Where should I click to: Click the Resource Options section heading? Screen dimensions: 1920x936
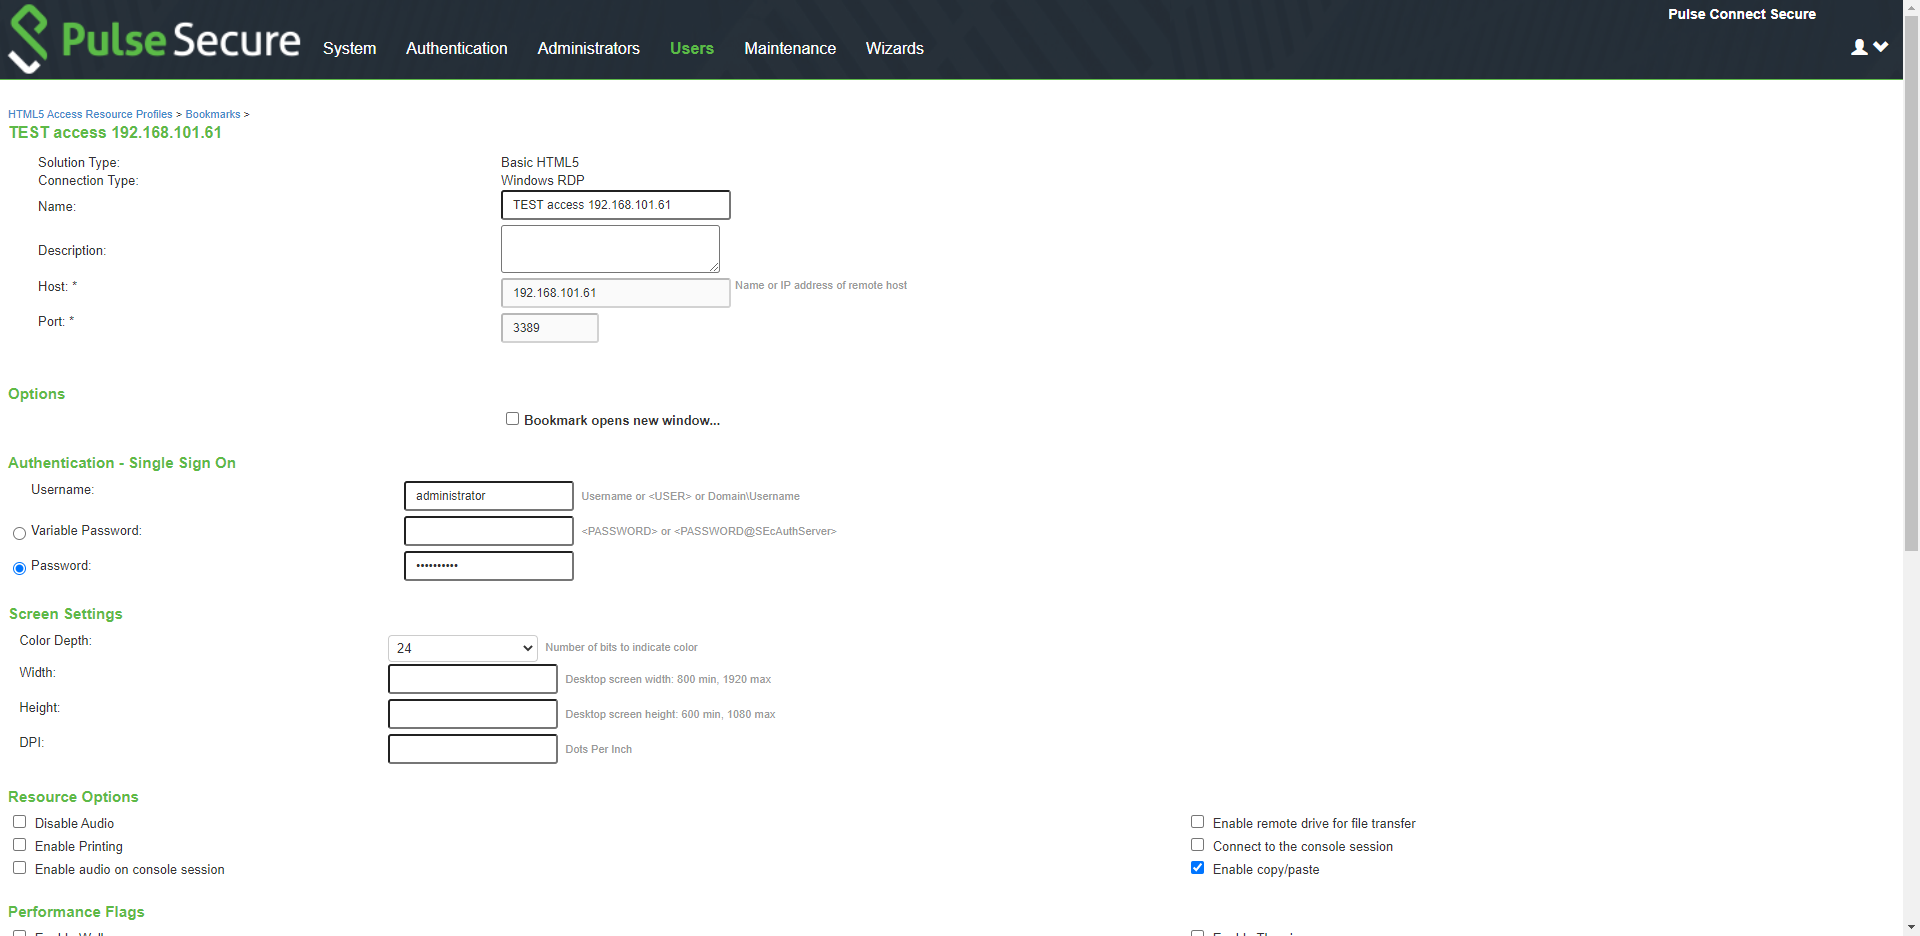[x=73, y=797]
